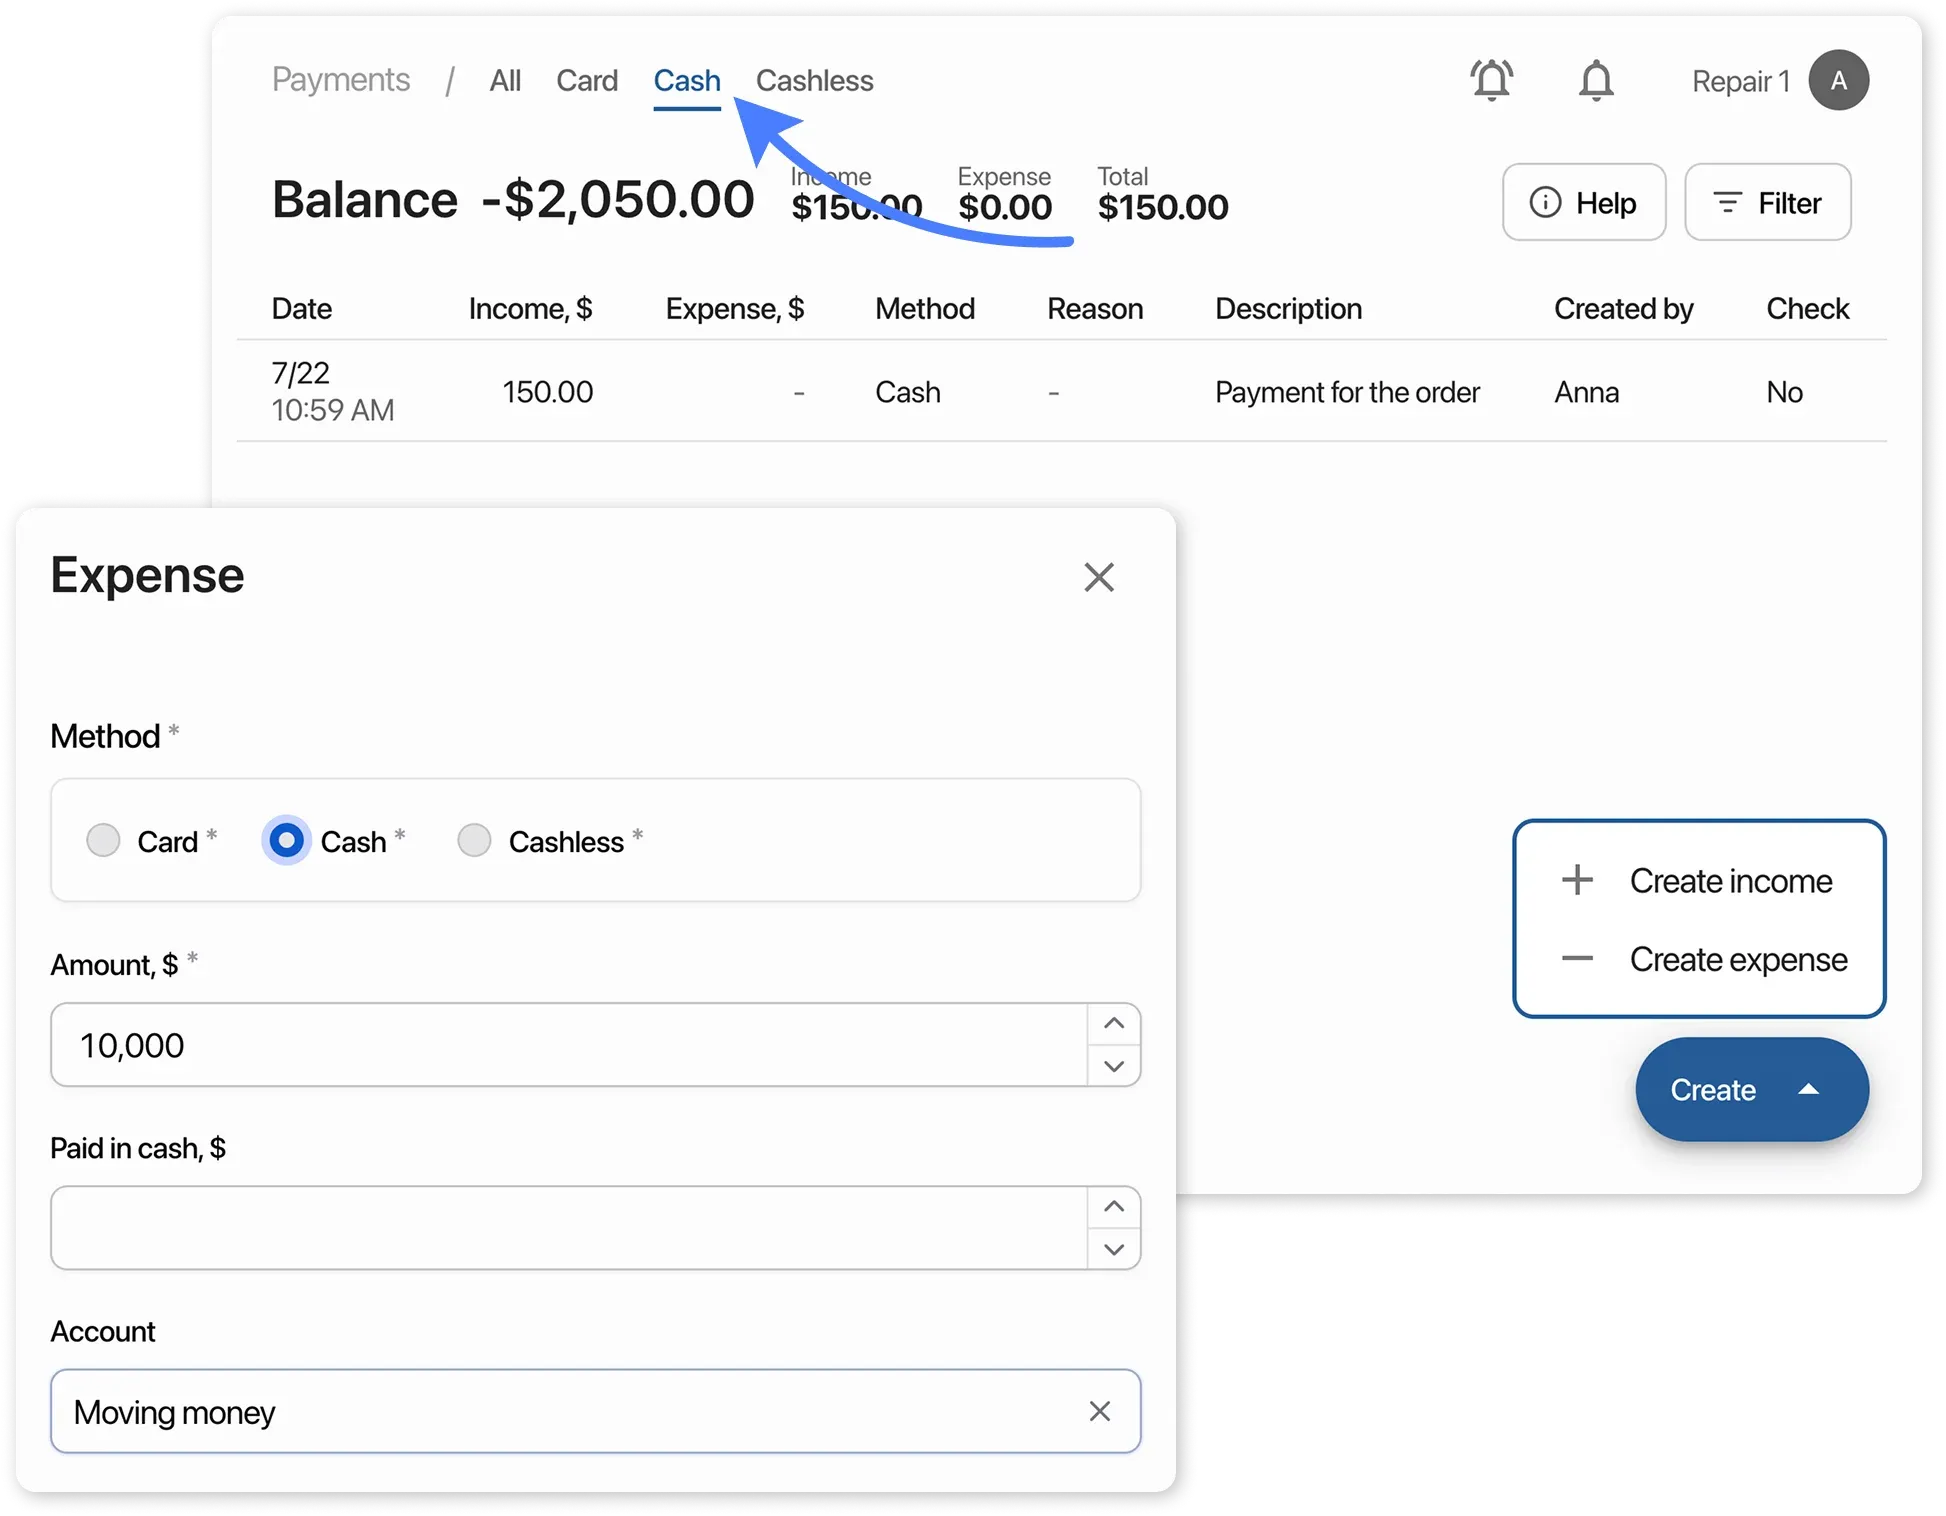Close the Expense dialog
Viewport: 1946px width, 1516px height.
click(x=1099, y=577)
